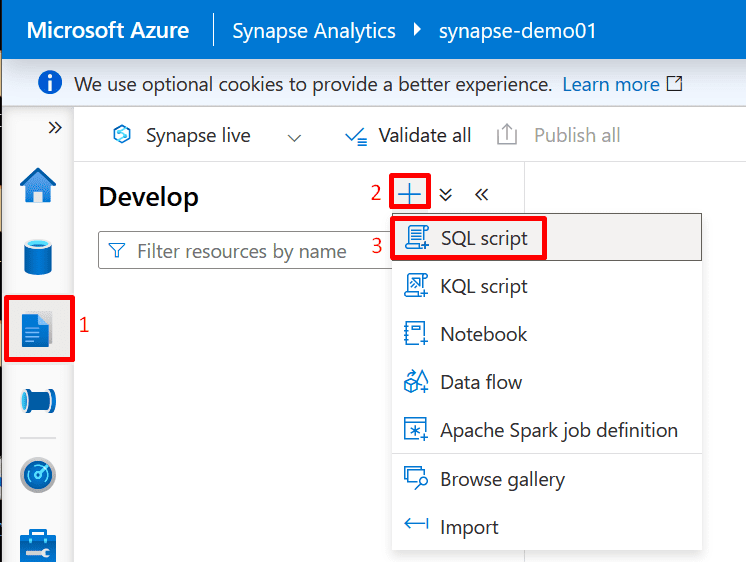Collapse the Develop panel with double chevron
This screenshot has height=562, width=746.
pos(481,194)
